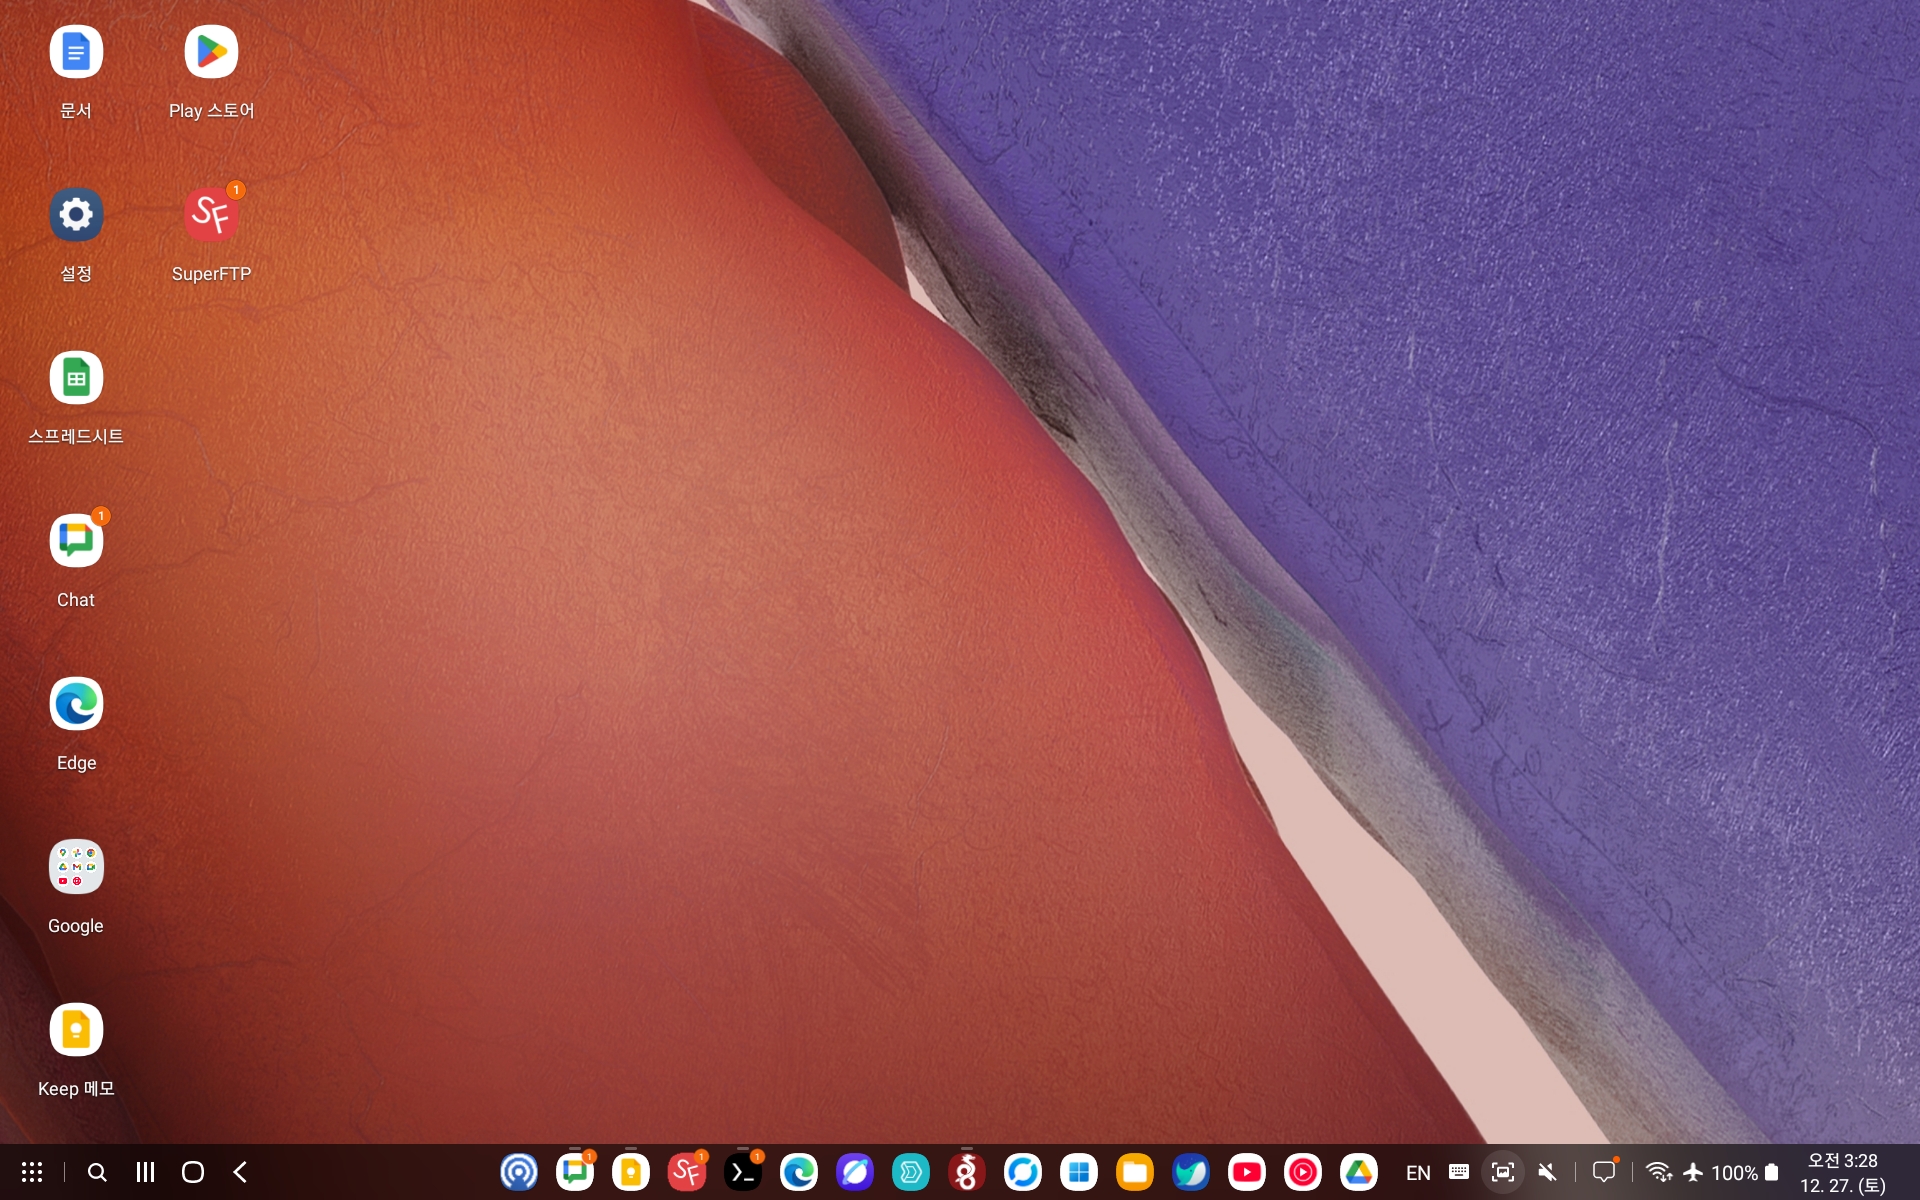Open YouTube Music from the taskbar
This screenshot has width=1920, height=1200.
tap(1302, 1172)
